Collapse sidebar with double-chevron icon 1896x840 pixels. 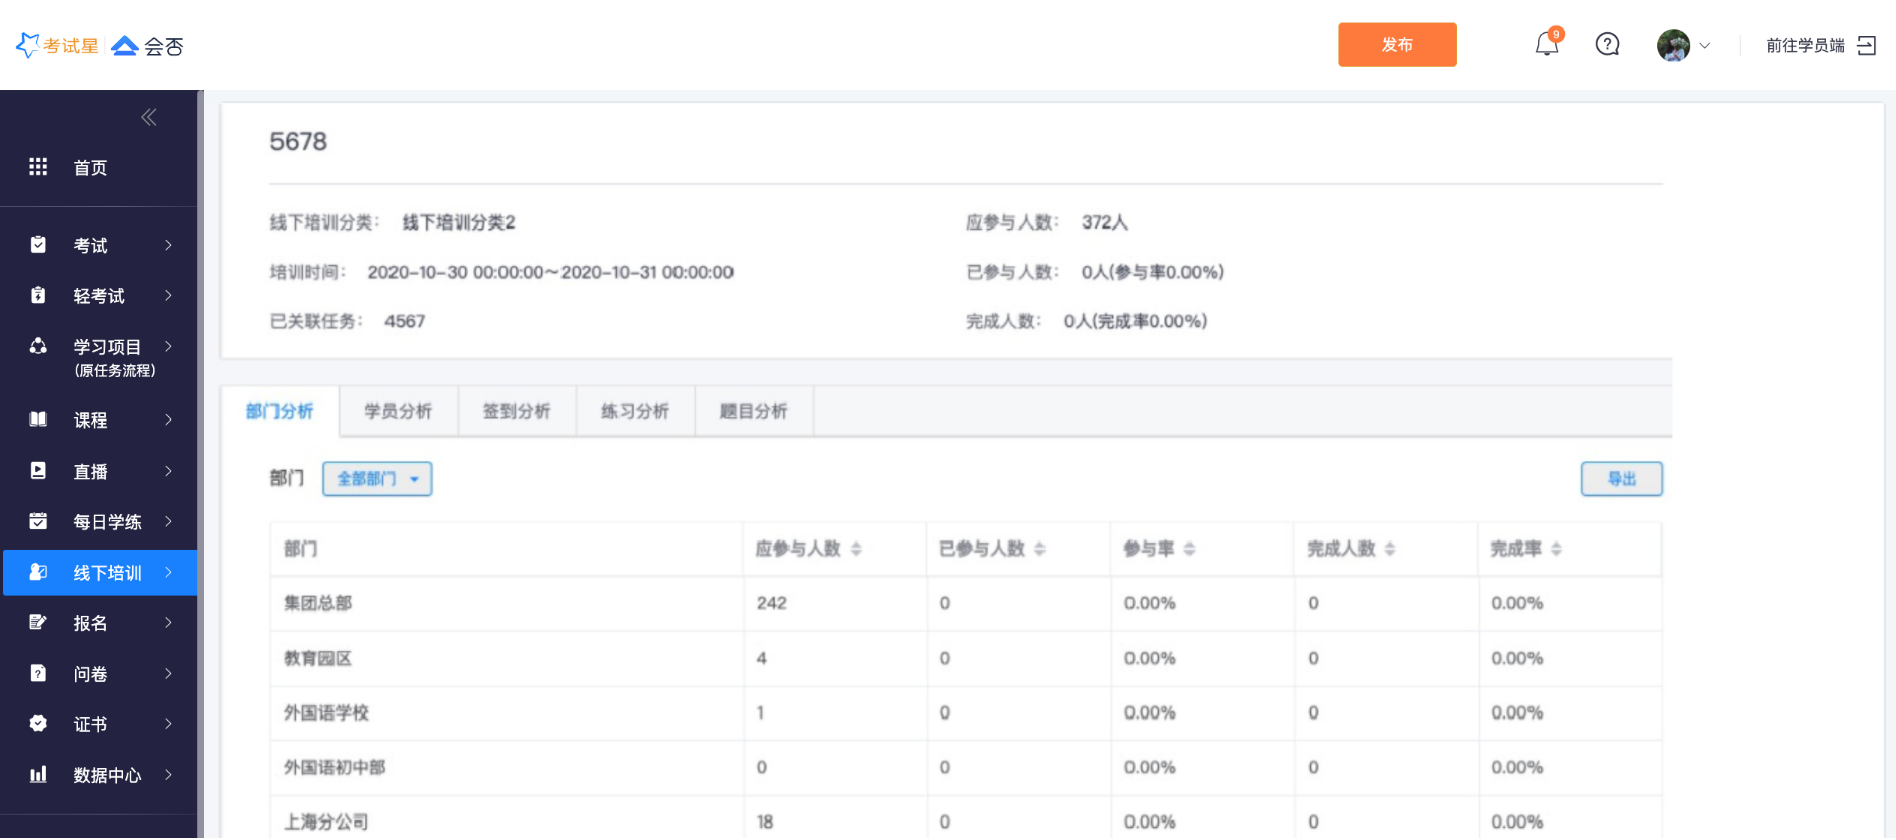click(x=149, y=118)
